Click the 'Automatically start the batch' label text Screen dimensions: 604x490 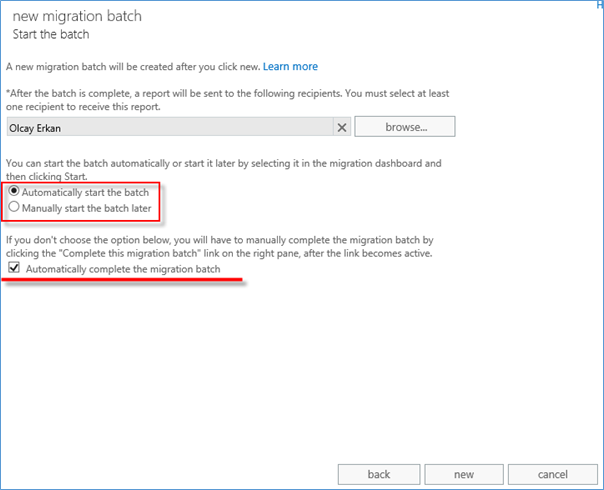(x=85, y=192)
